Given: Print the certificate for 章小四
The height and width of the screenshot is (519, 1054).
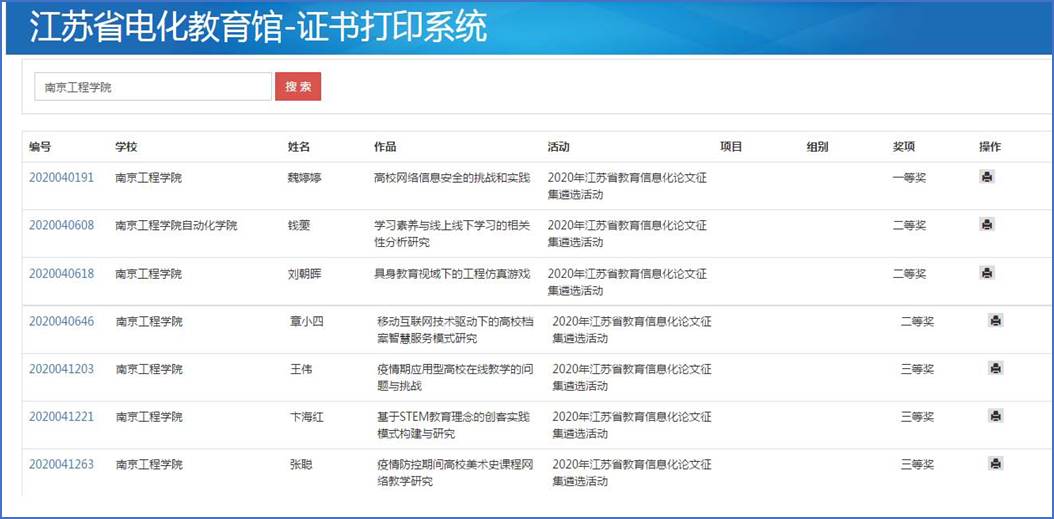Looking at the screenshot, I should [995, 321].
